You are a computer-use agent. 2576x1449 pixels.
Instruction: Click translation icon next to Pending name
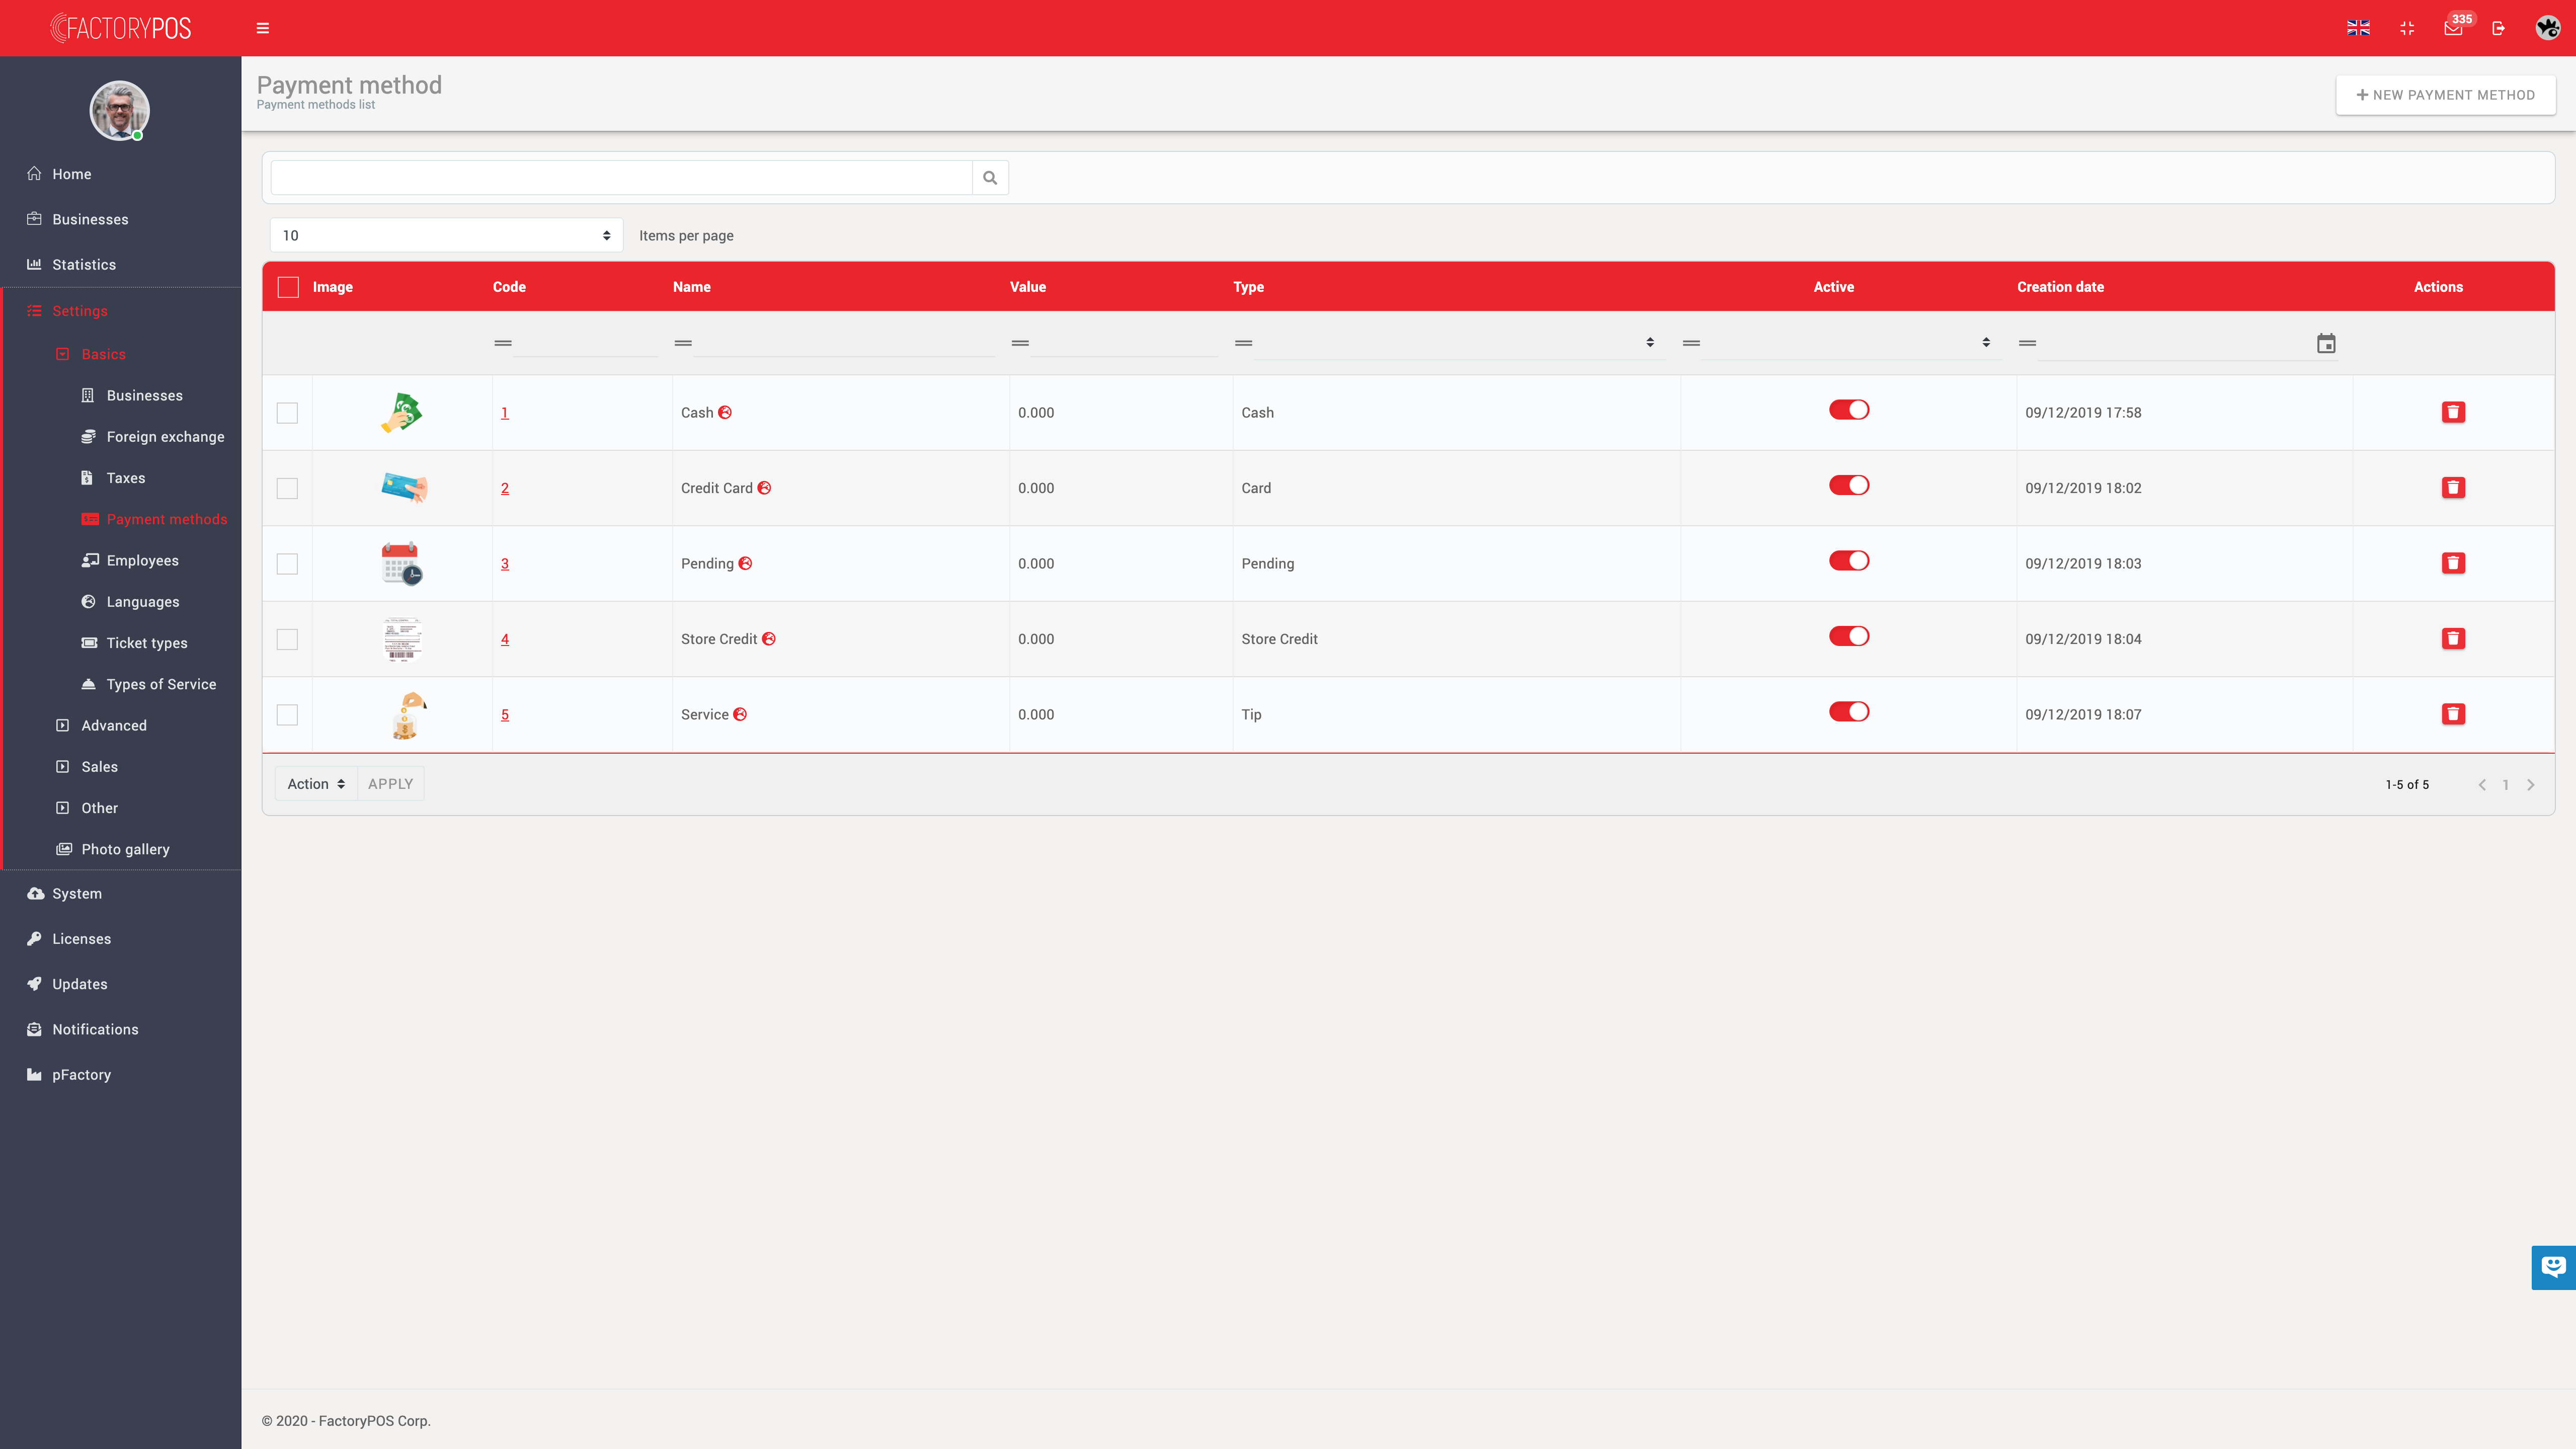coord(745,563)
